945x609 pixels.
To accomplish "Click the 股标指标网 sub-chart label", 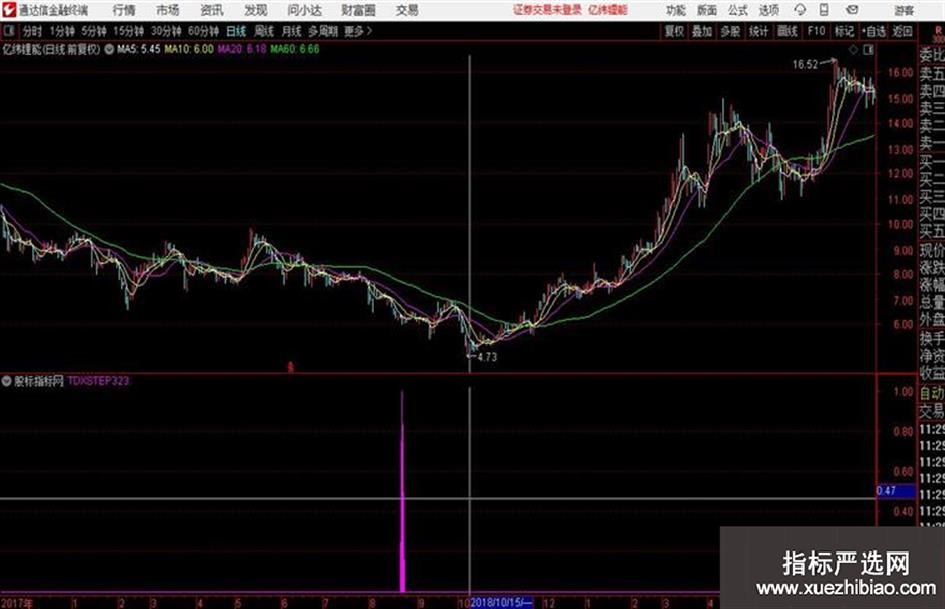I will click(x=39, y=380).
